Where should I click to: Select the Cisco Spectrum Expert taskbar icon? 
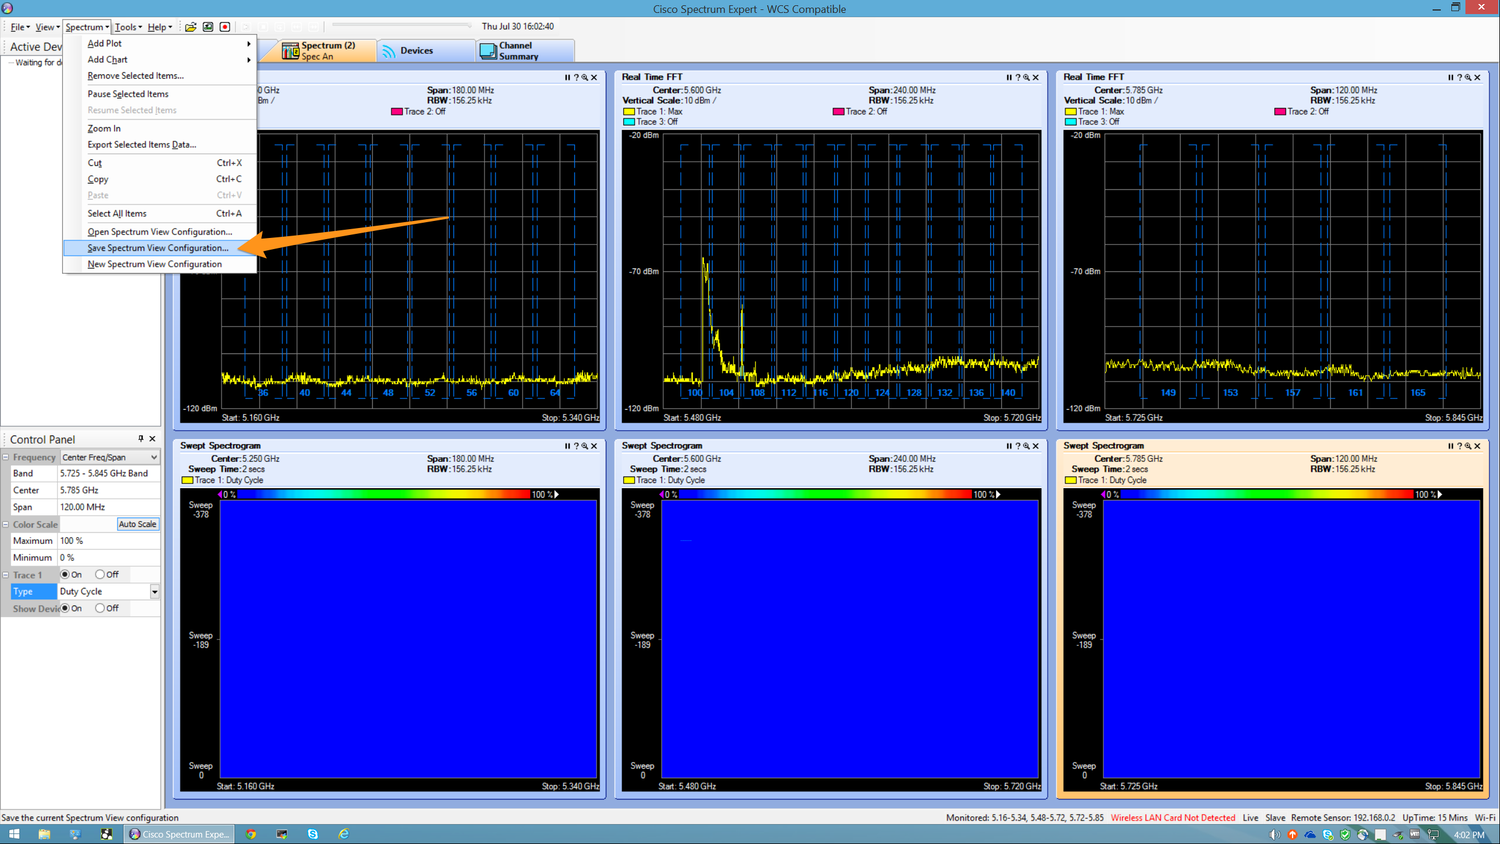click(178, 833)
